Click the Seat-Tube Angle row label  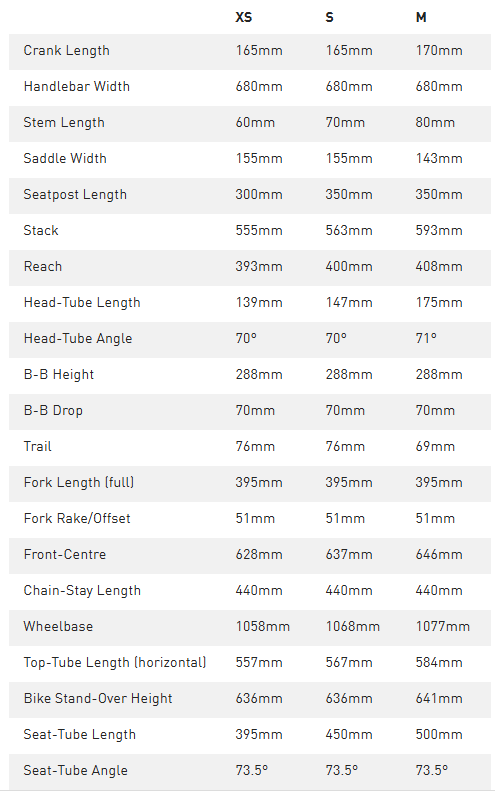coord(75,771)
